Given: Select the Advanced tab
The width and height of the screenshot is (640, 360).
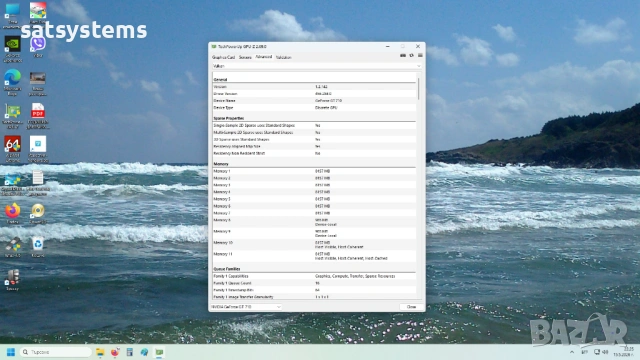Looking at the screenshot, I should click(x=264, y=57).
